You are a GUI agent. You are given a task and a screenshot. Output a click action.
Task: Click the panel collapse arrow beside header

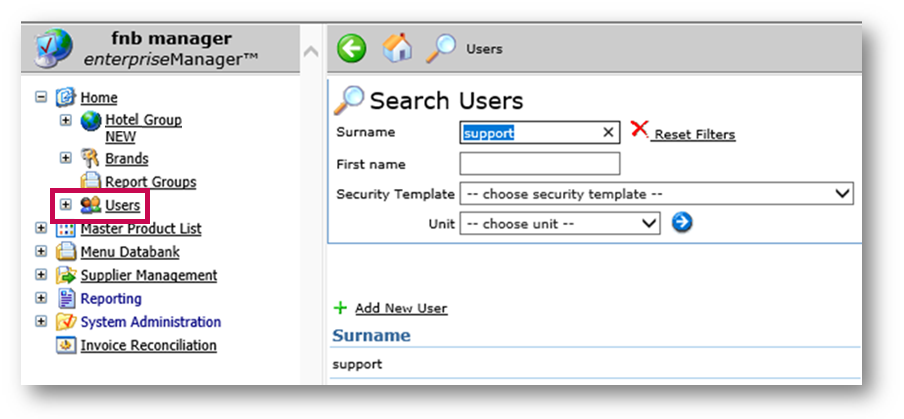(x=311, y=51)
